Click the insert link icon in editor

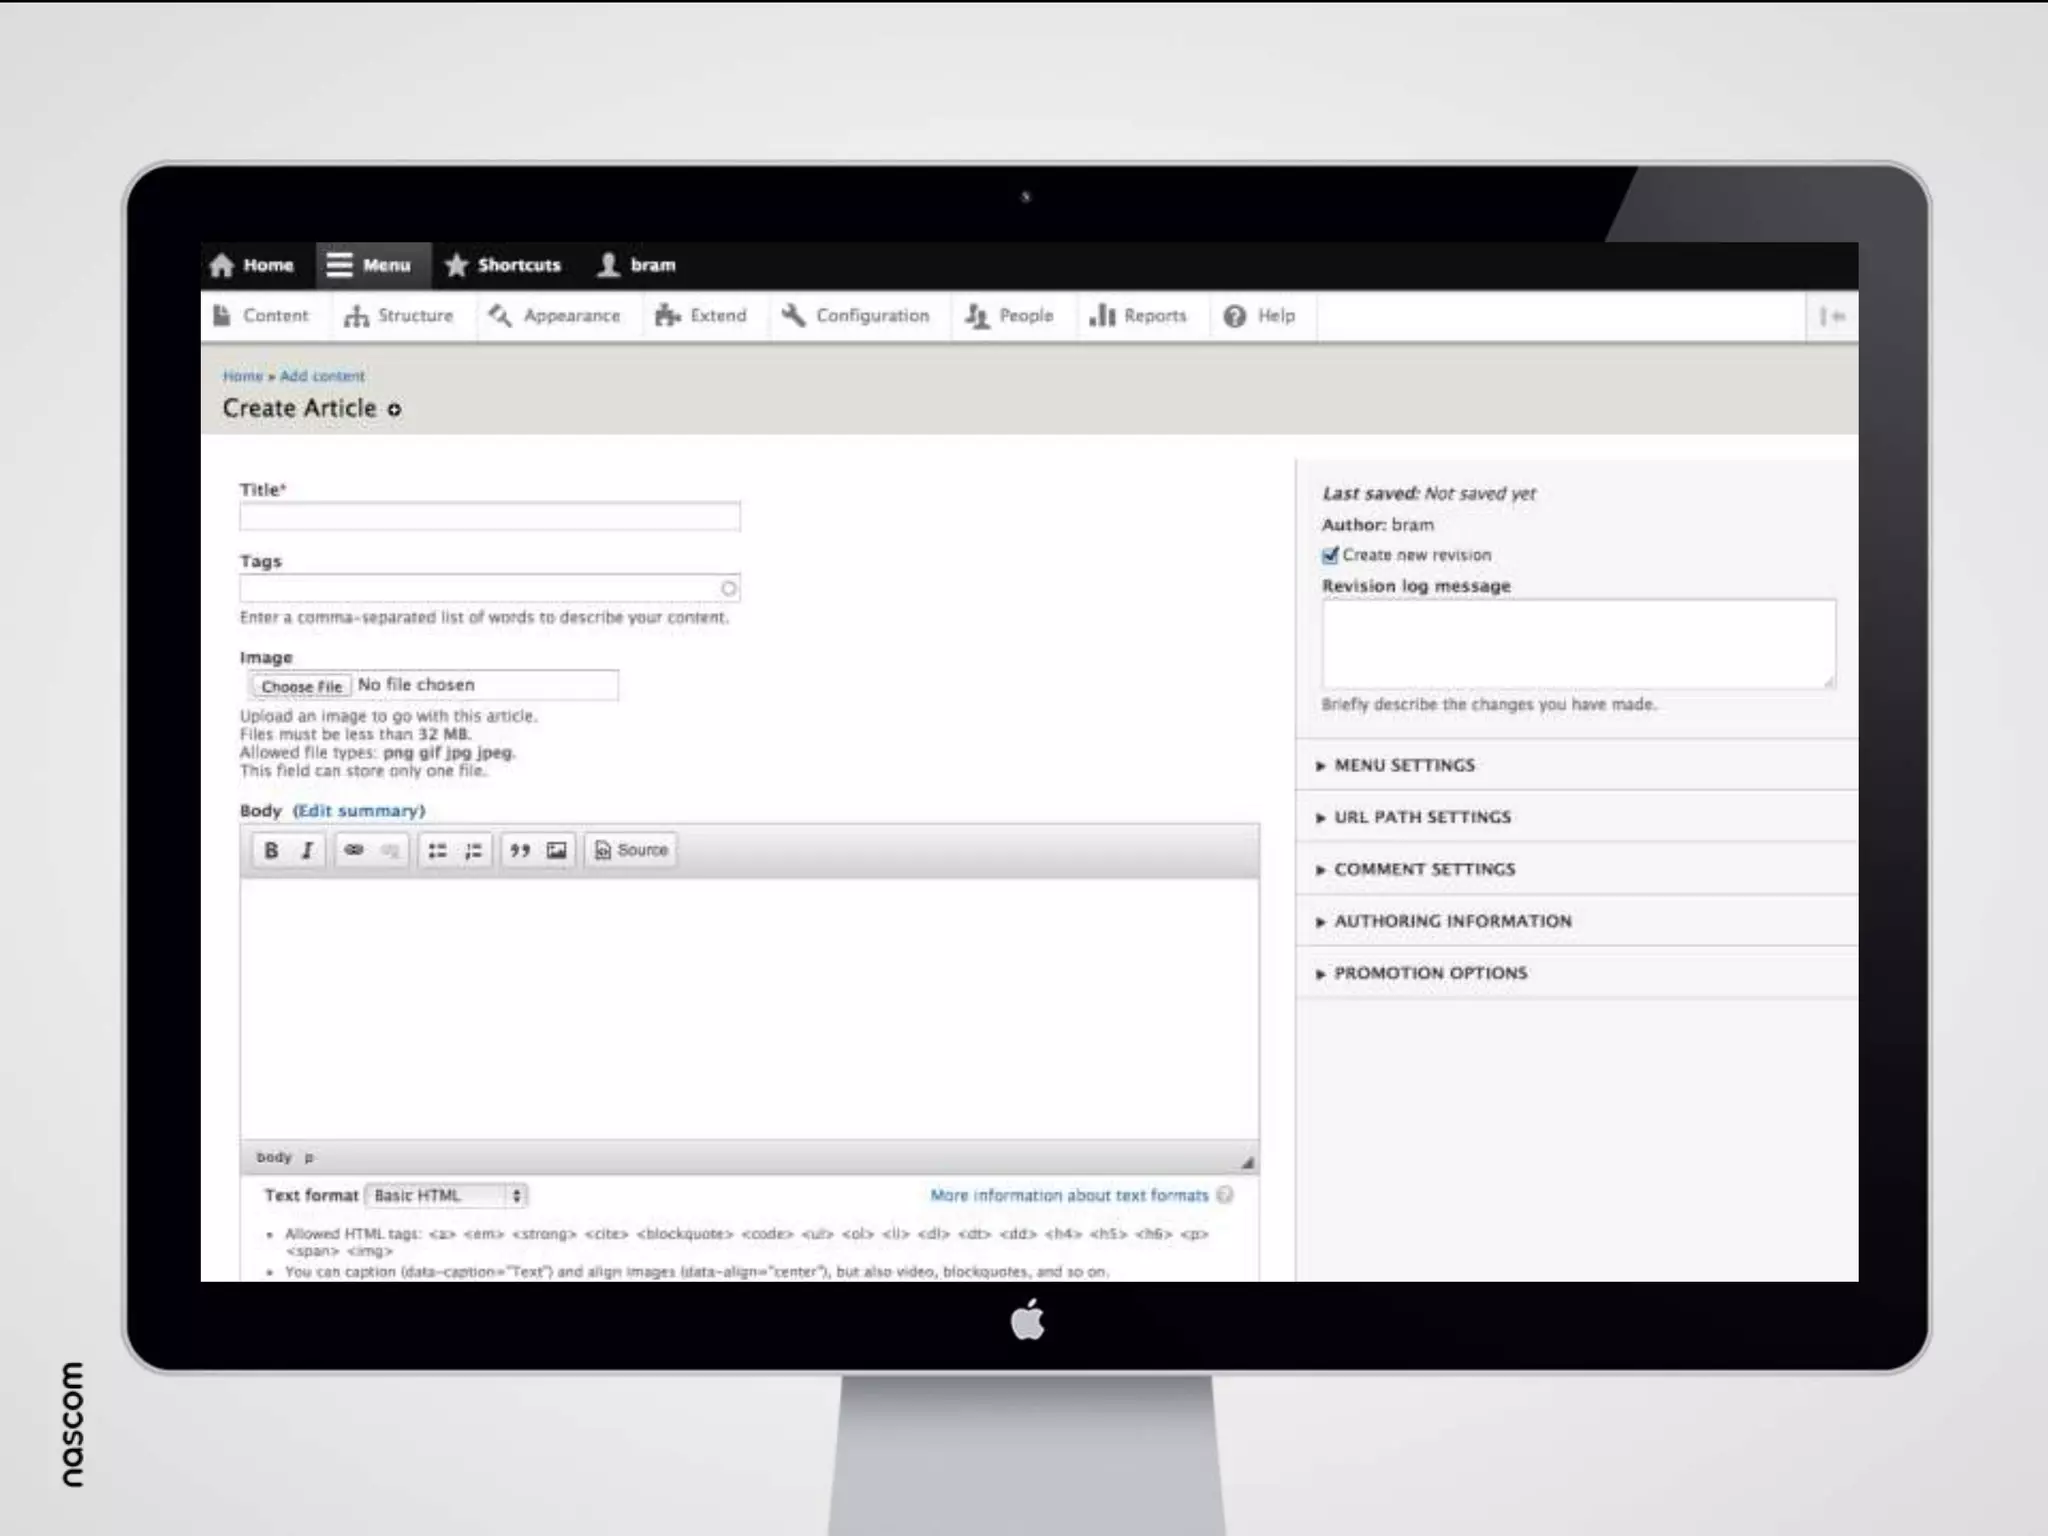[x=354, y=850]
